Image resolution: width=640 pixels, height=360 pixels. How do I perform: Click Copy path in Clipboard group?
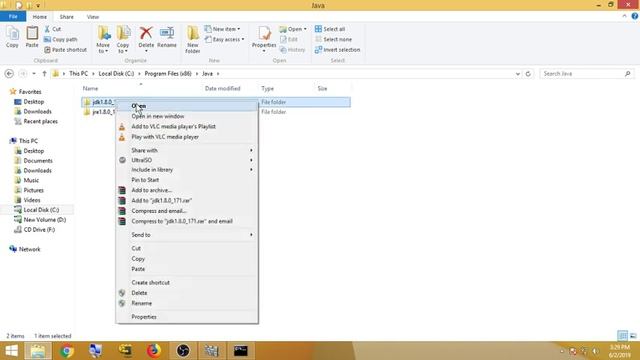pos(60,39)
